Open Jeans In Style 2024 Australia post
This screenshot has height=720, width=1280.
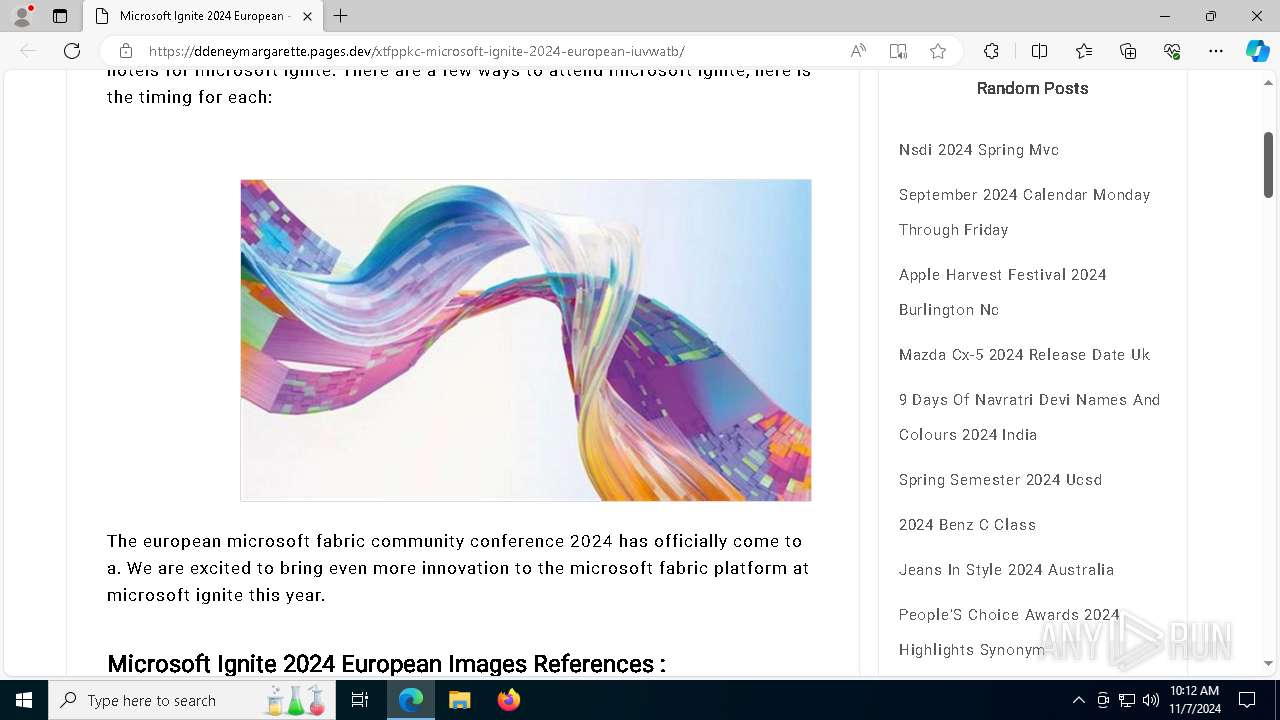click(x=1006, y=570)
